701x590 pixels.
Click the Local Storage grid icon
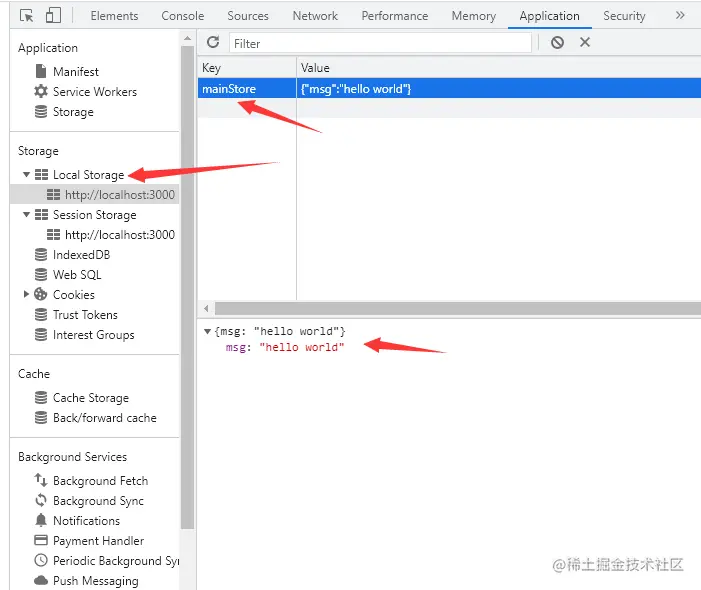click(x=41, y=174)
